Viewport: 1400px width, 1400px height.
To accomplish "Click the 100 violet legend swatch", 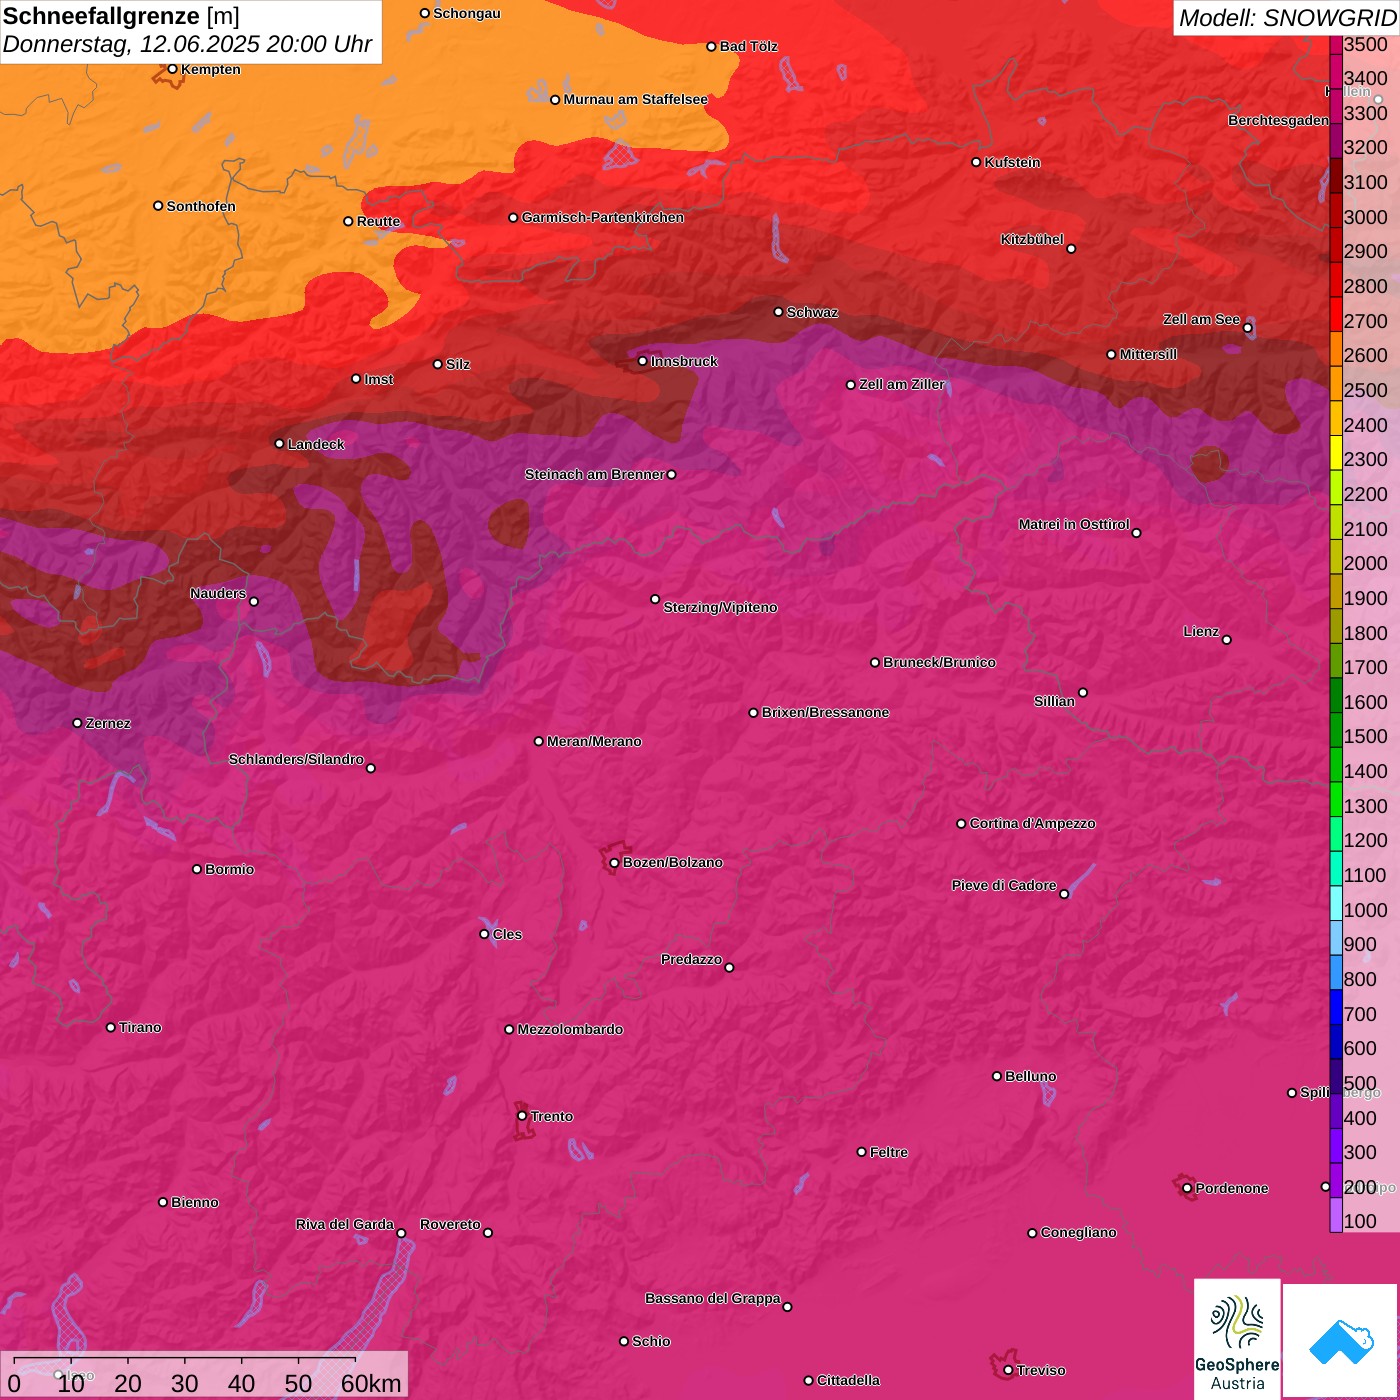I will 1336,1215.
